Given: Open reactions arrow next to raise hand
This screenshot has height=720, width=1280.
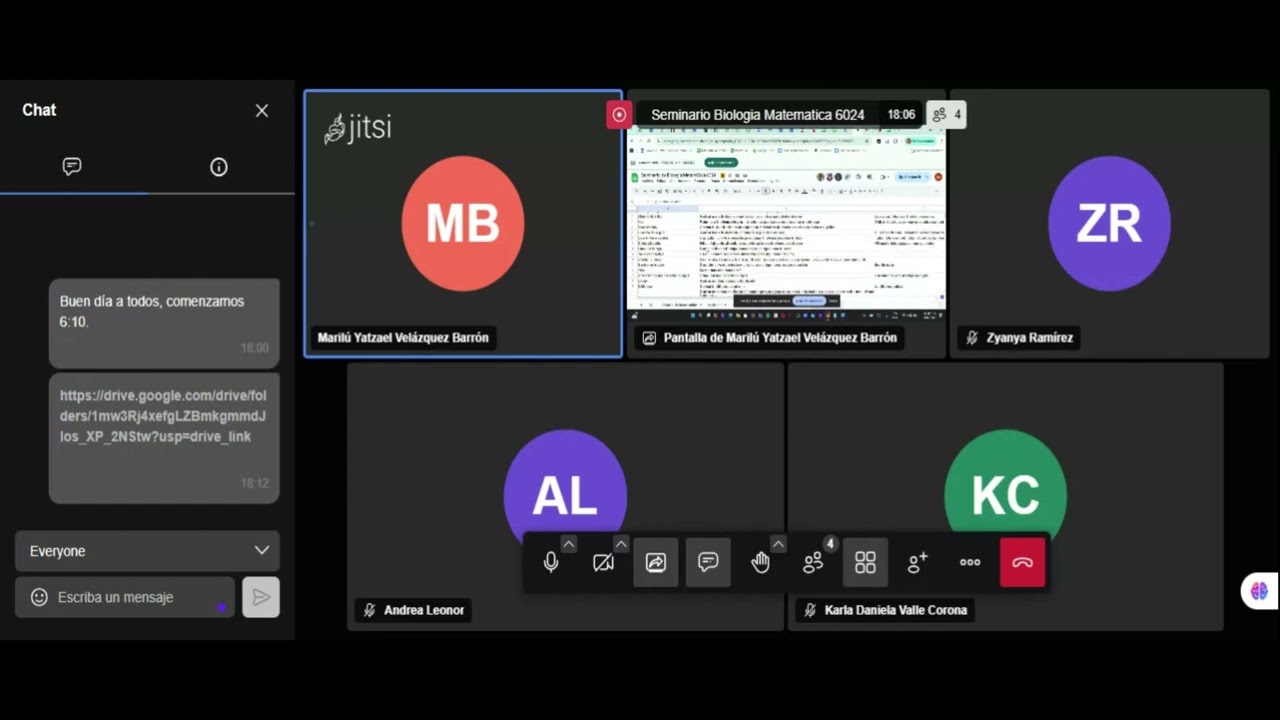Looking at the screenshot, I should [x=778, y=544].
